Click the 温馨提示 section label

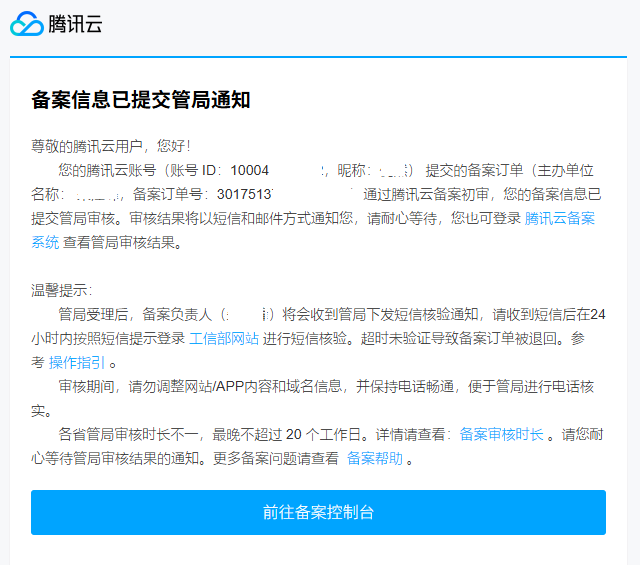coord(61,290)
